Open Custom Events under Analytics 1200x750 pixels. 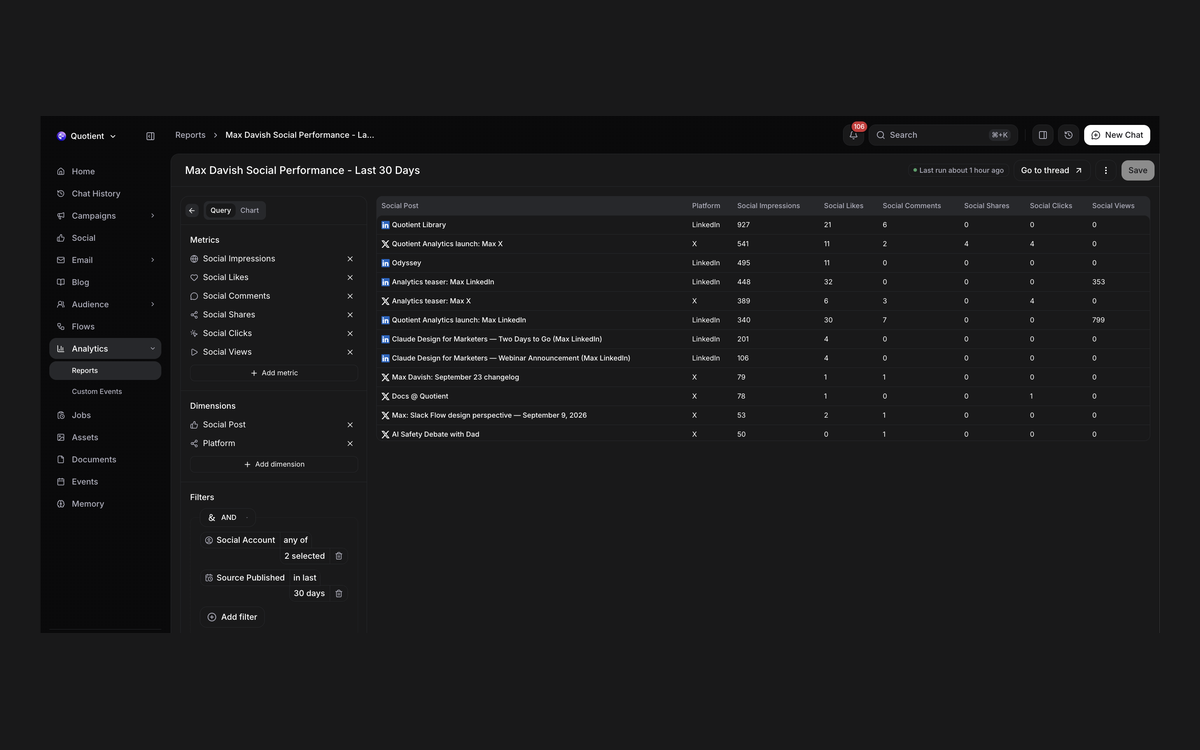click(105, 392)
